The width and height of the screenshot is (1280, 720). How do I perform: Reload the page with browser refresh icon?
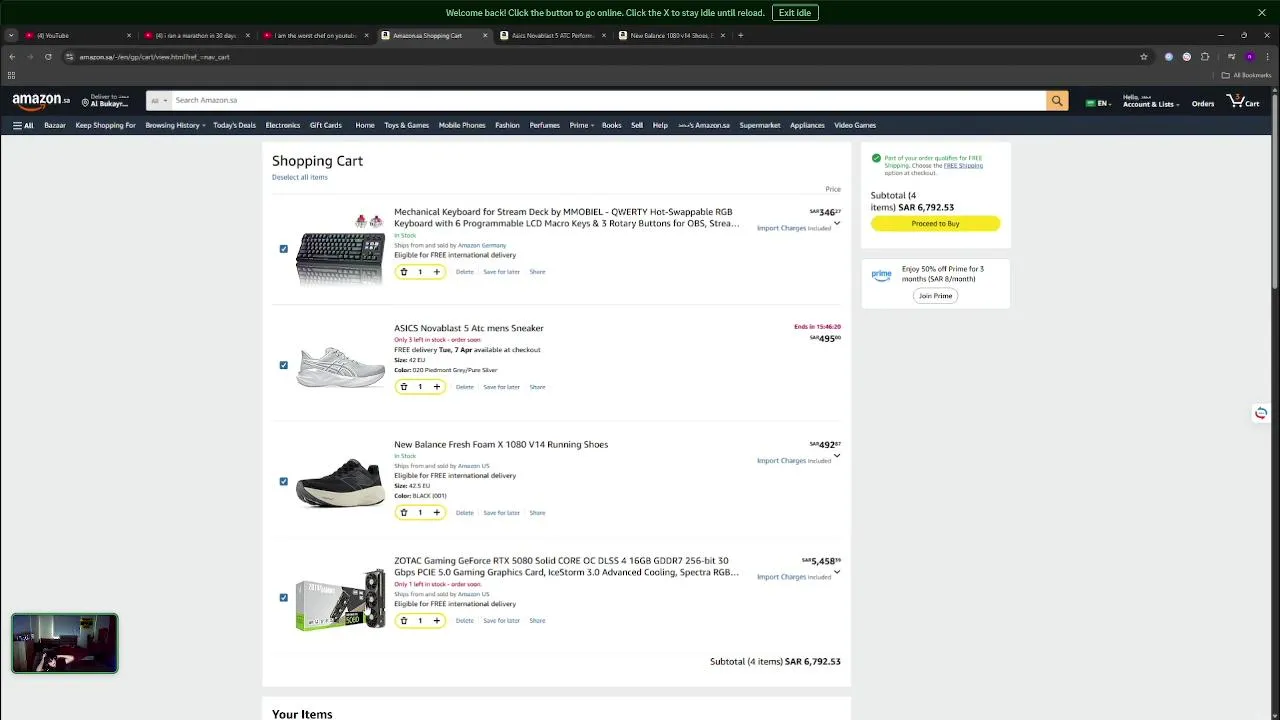point(48,57)
